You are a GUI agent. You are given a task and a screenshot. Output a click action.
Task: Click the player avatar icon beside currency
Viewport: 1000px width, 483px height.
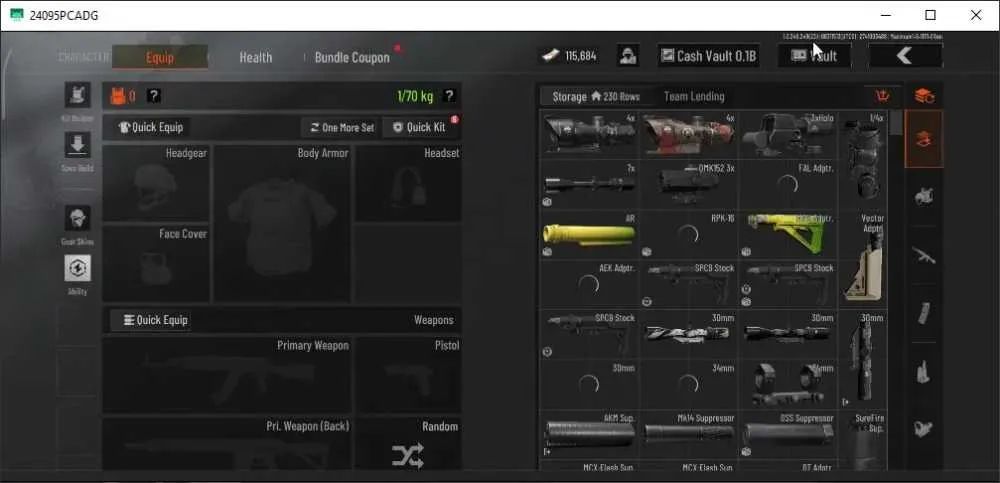(628, 56)
